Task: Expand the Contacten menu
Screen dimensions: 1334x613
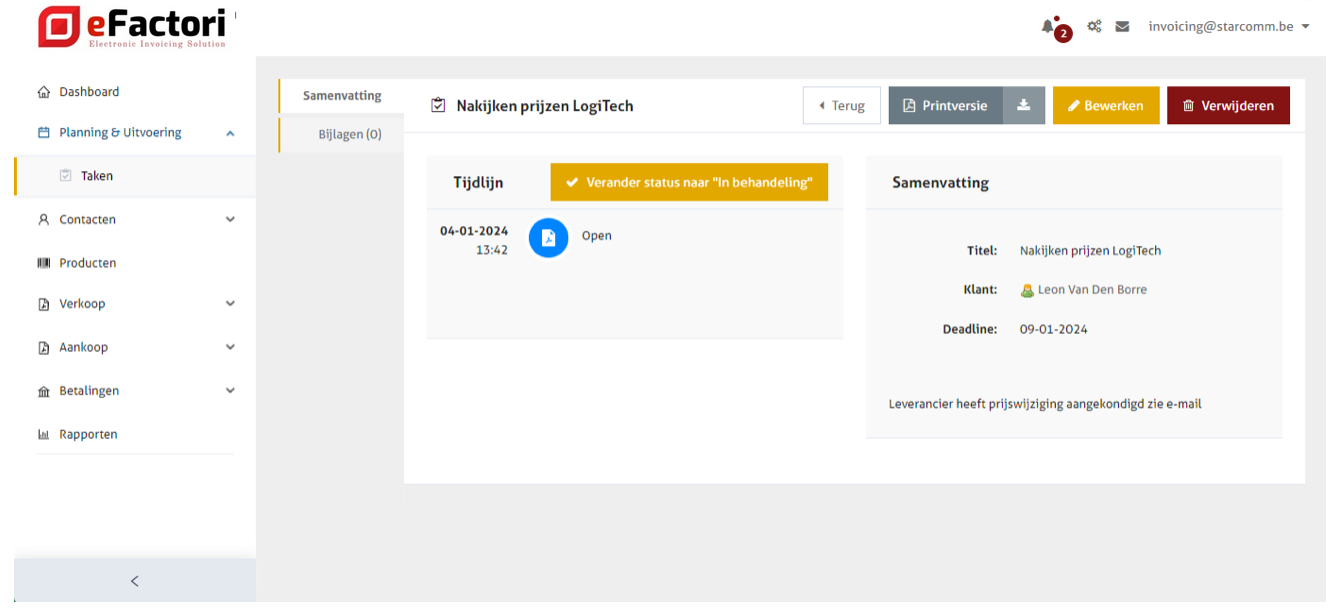Action: 230,220
